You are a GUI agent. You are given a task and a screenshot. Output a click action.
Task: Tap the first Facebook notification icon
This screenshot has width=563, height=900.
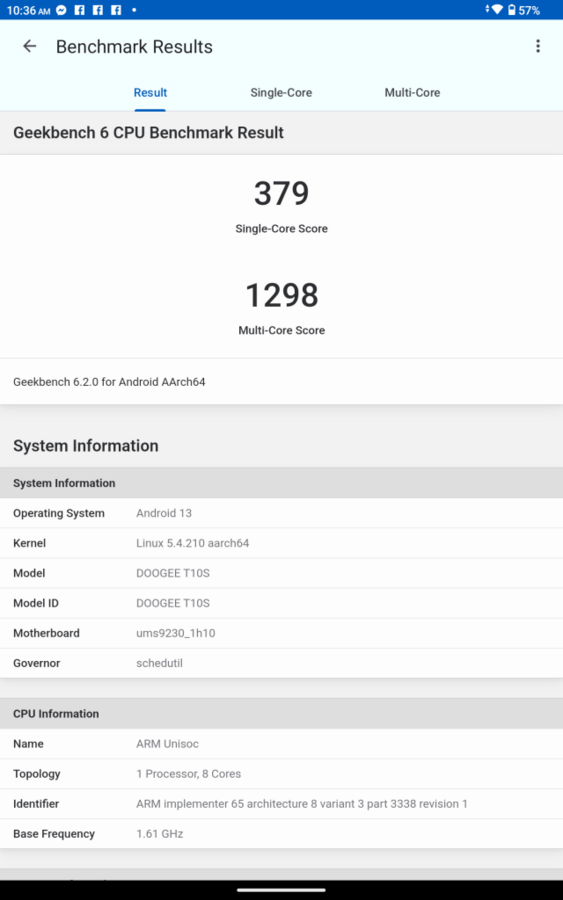pyautogui.click(x=80, y=10)
